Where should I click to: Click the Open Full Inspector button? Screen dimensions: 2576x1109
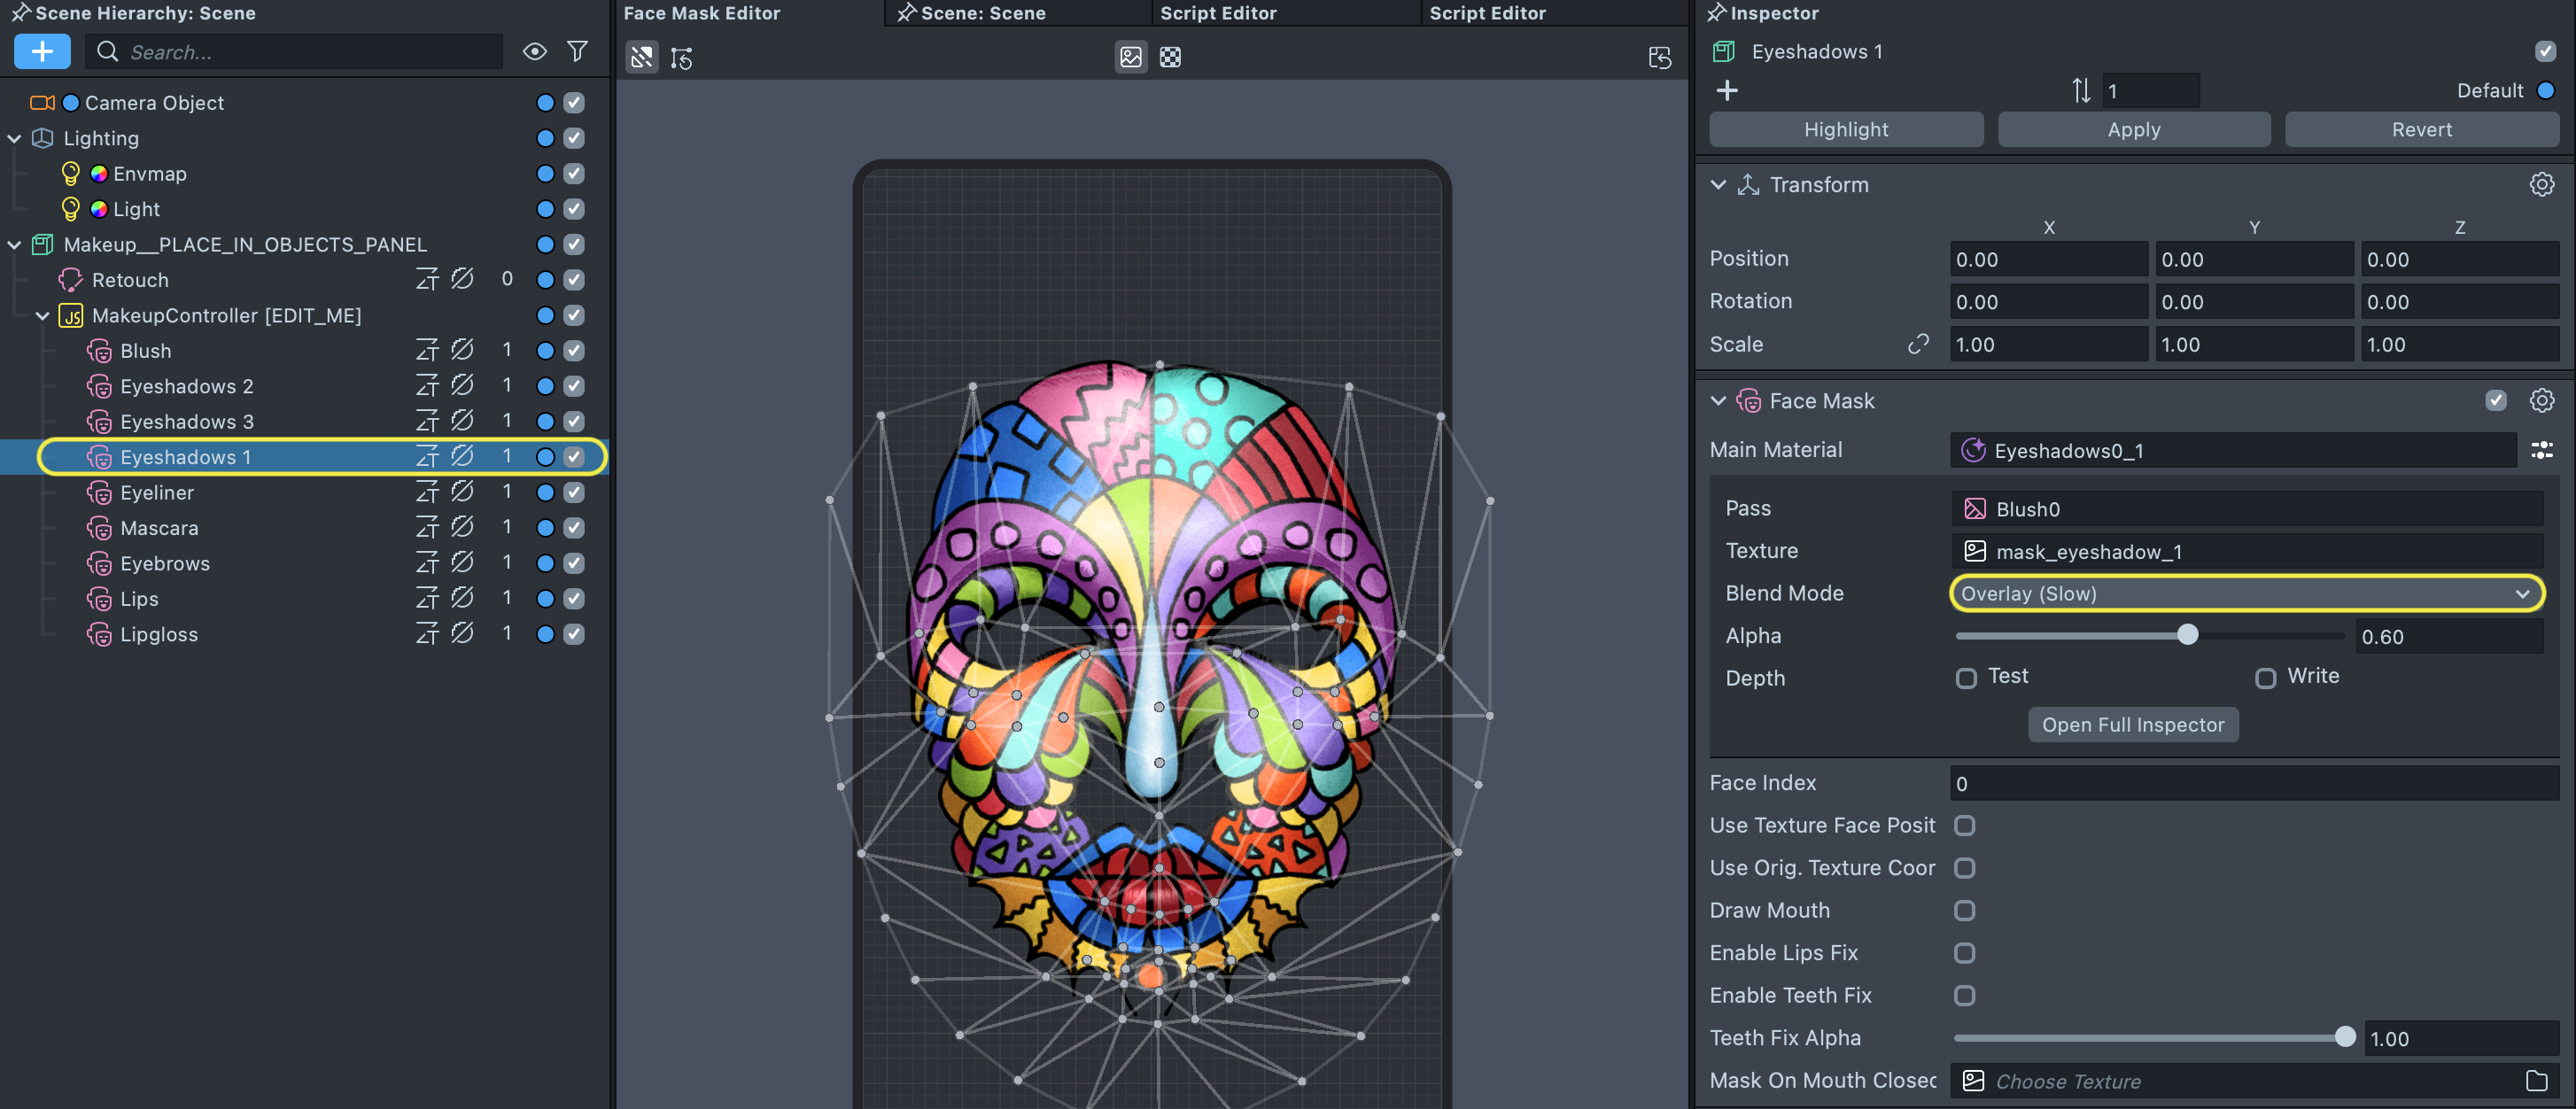pyautogui.click(x=2132, y=724)
